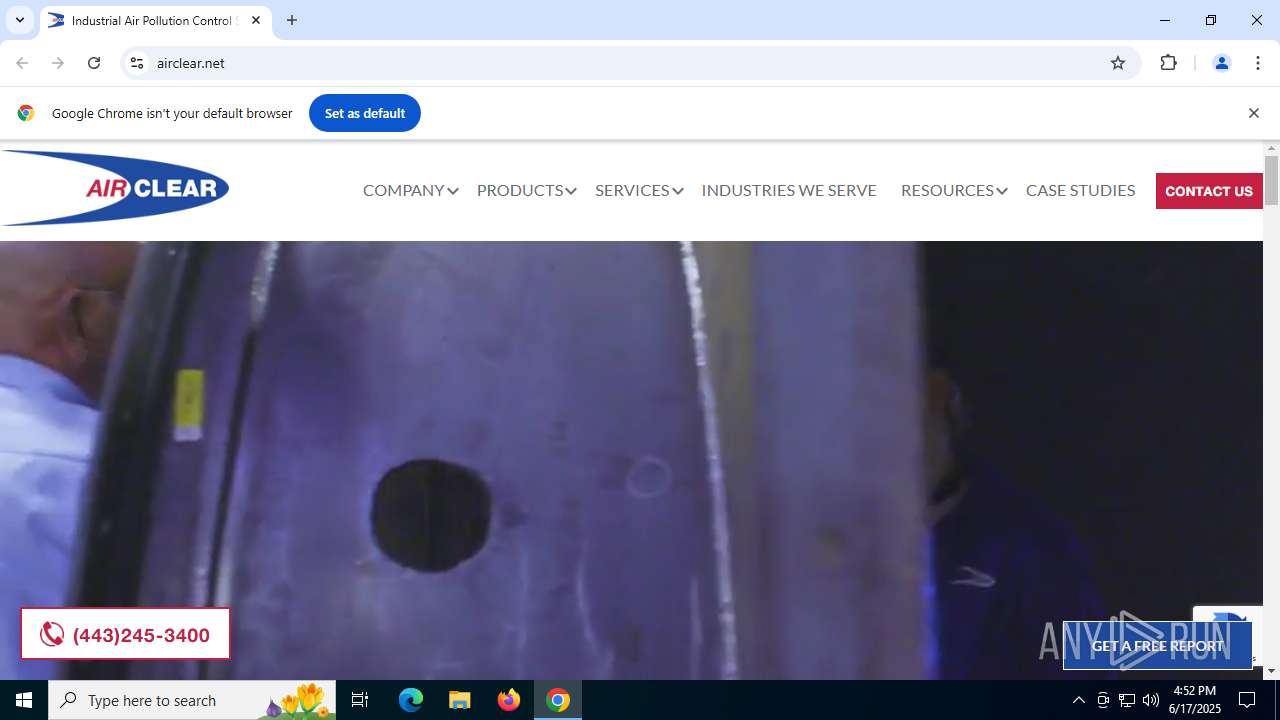Viewport: 1280px width, 720px height.
Task: Expand the SERVICES menu
Action: click(639, 190)
